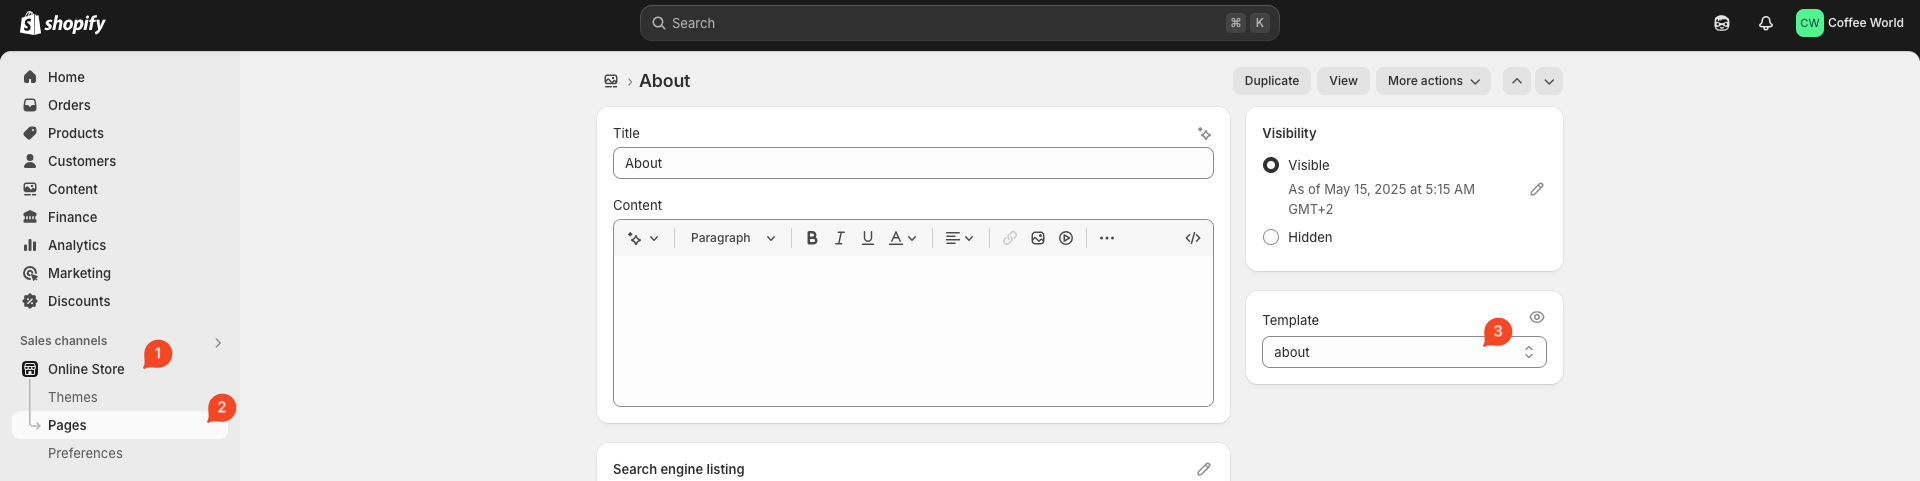Click the Duplicate button
Image resolution: width=1920 pixels, height=481 pixels.
tap(1272, 81)
